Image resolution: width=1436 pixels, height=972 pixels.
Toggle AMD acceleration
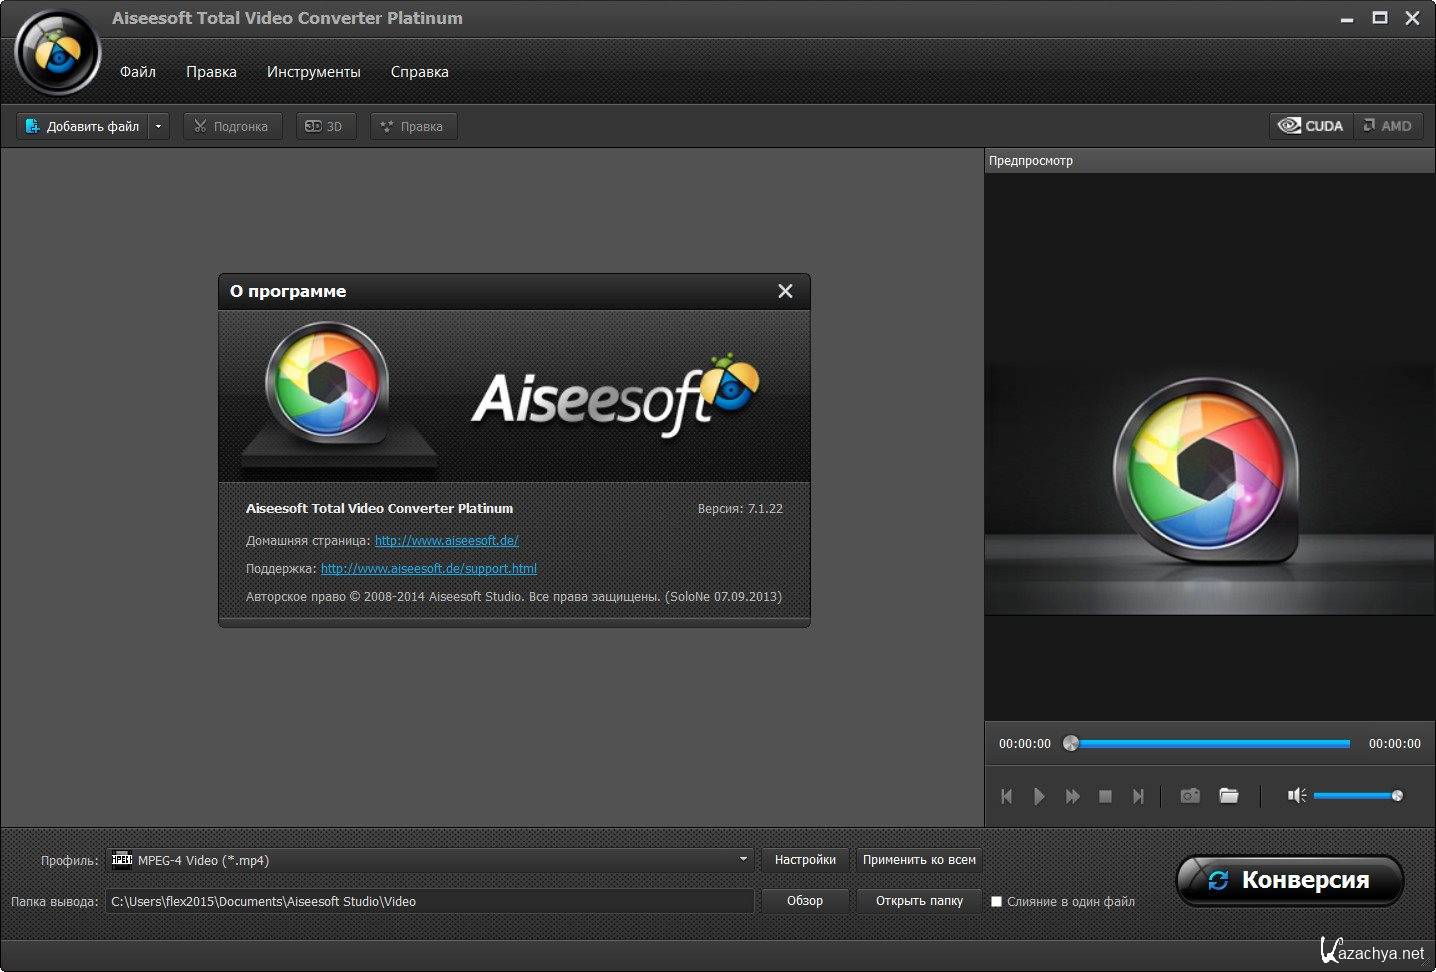point(1388,126)
